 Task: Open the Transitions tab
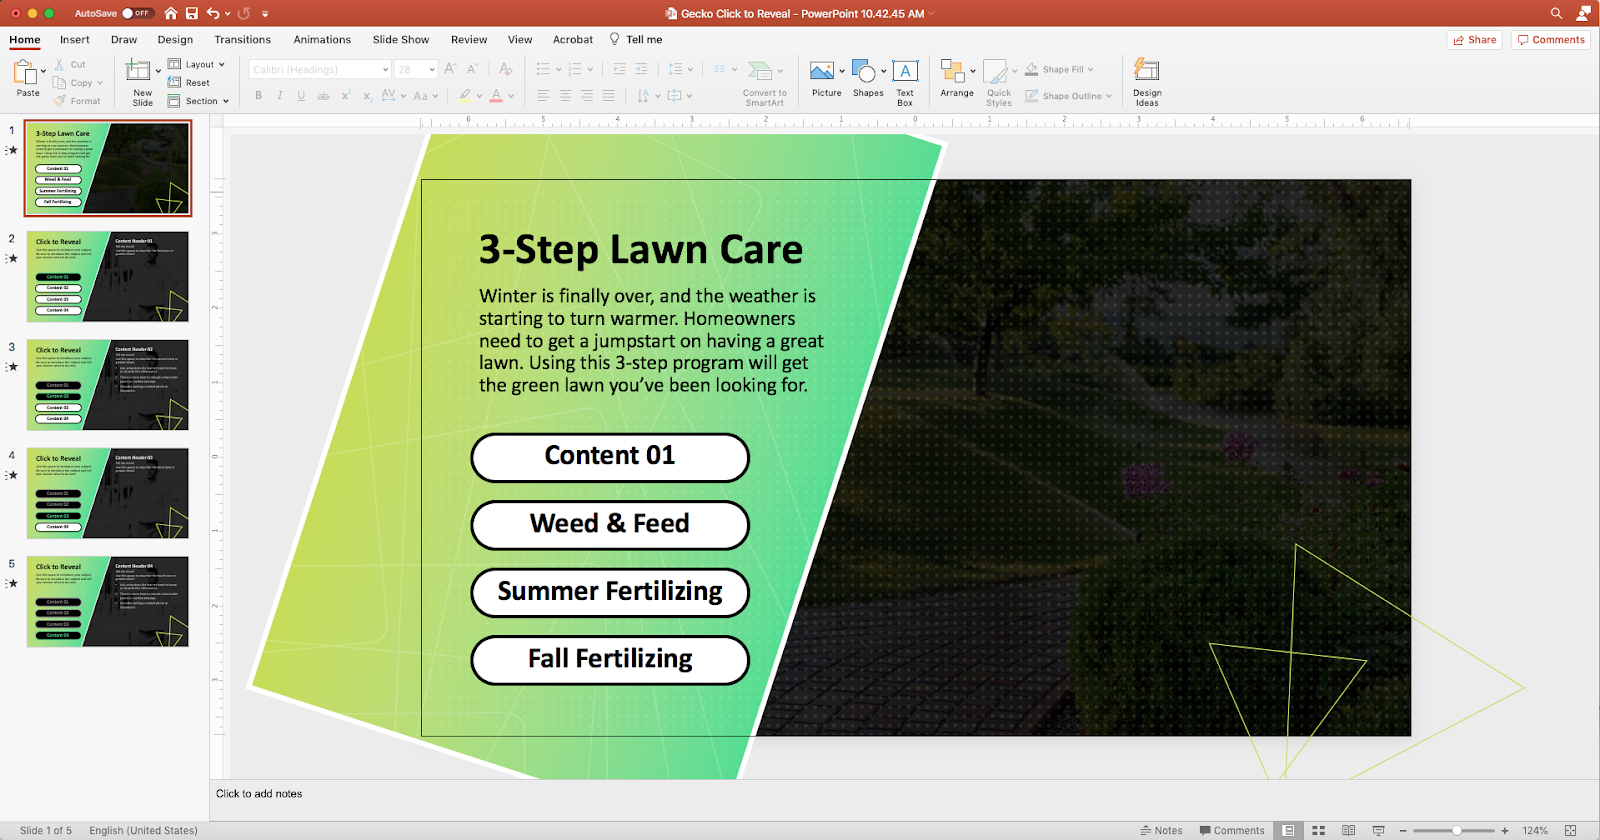point(242,40)
